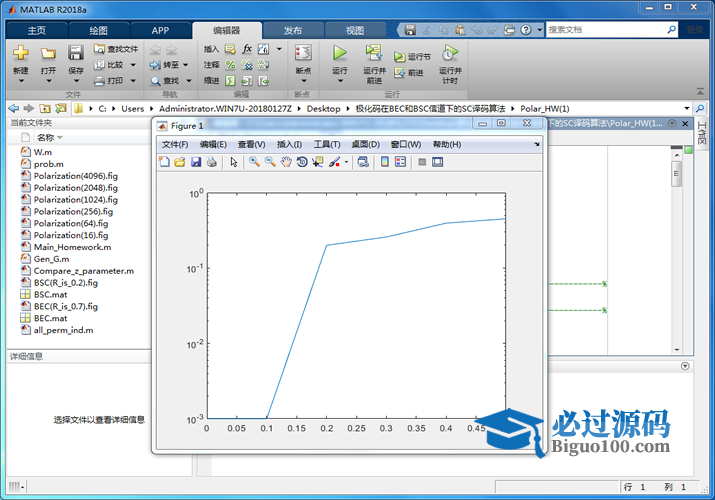Select Polarization(4096).fig file

[x=75, y=176]
